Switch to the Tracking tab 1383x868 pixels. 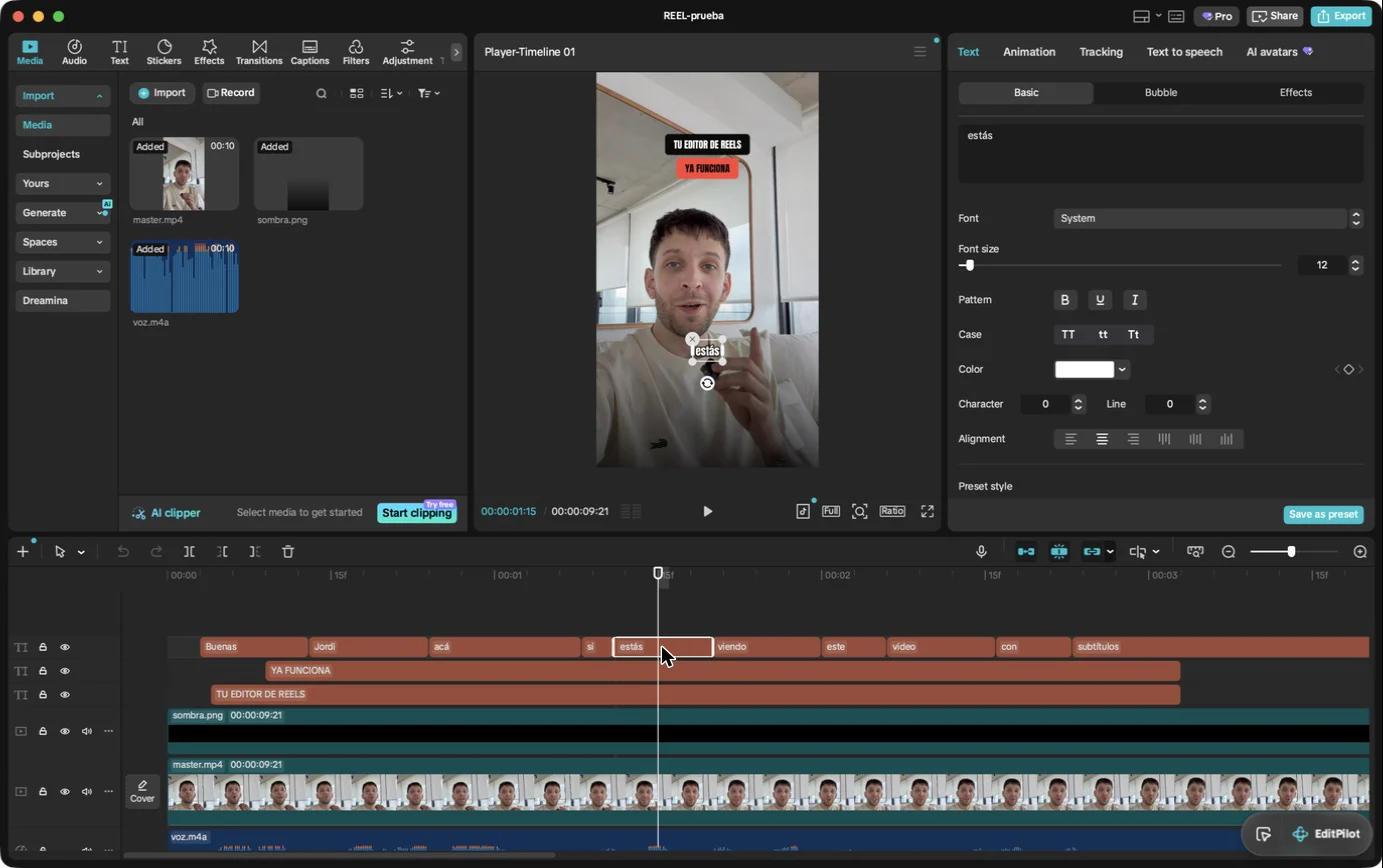click(1101, 52)
